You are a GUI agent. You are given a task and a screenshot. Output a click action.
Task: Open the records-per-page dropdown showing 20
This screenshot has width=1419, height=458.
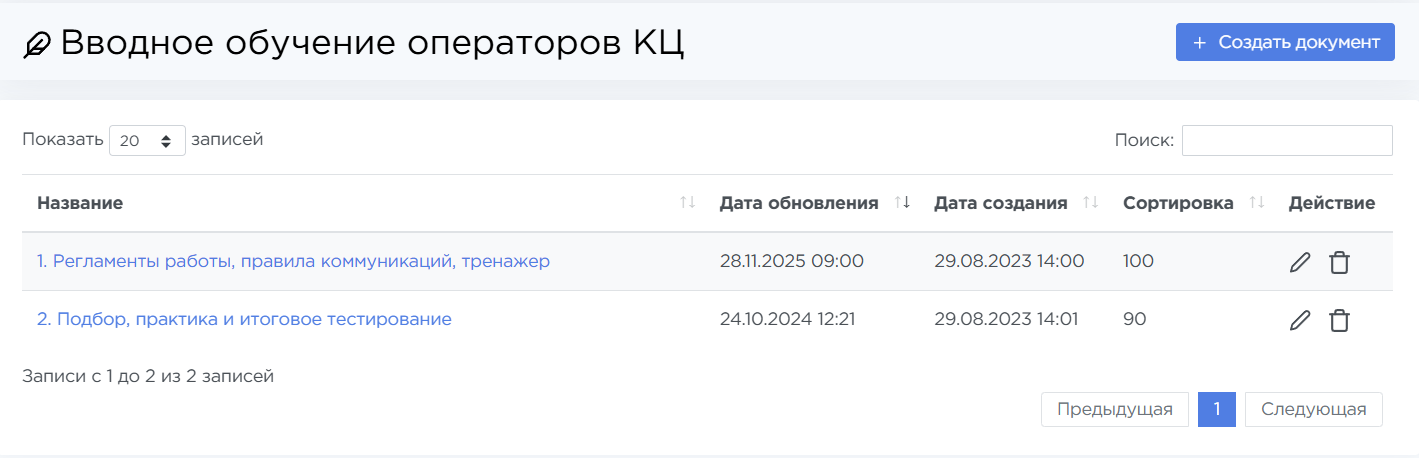147,141
